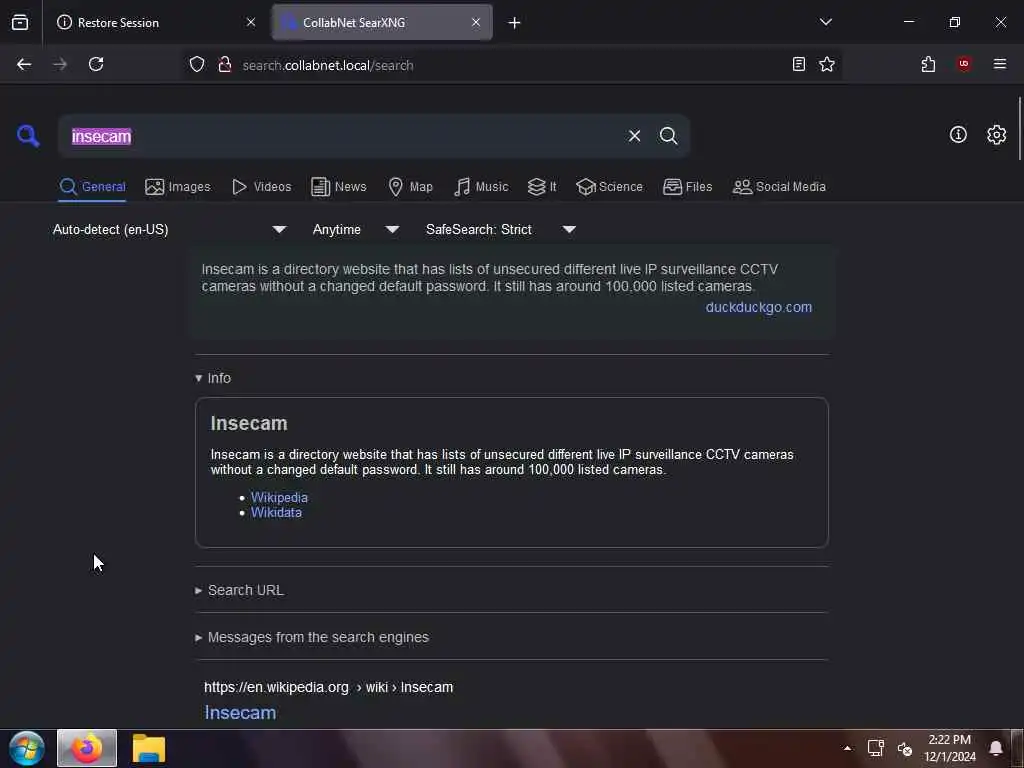
Task: Select the General search category
Action: point(92,187)
